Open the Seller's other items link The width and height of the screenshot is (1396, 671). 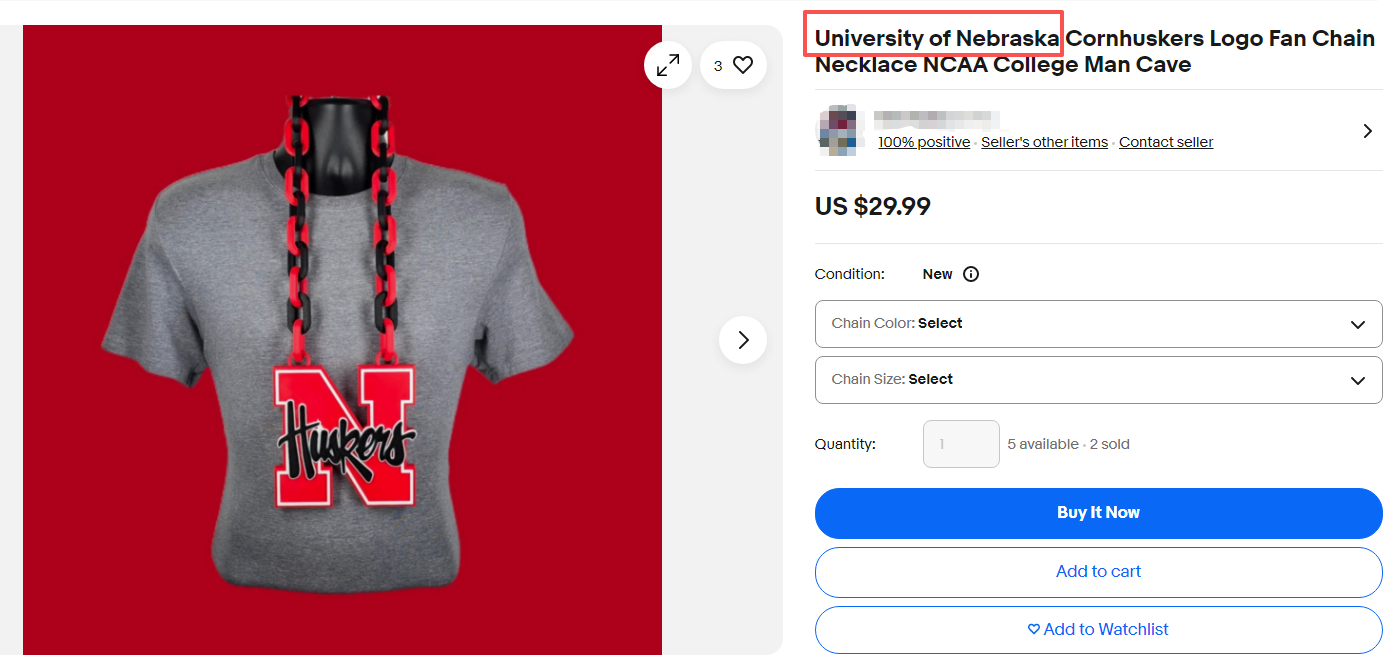1044,142
